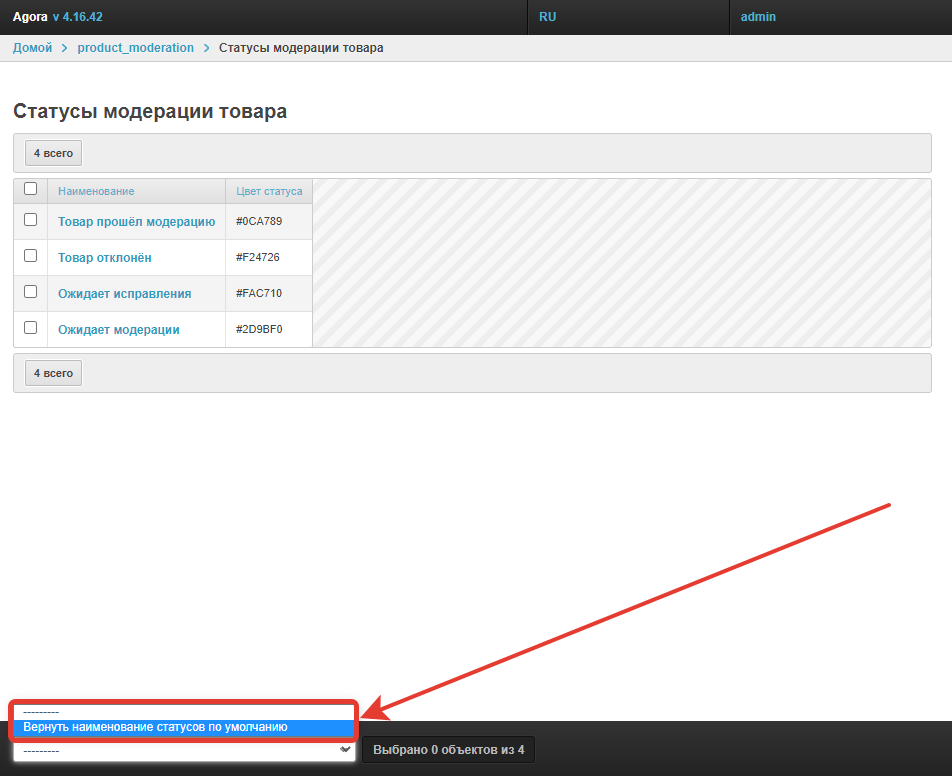Screen dimensions: 952x776
Task: Check the box for Товар прошёл модерацию
Action: tap(30, 220)
